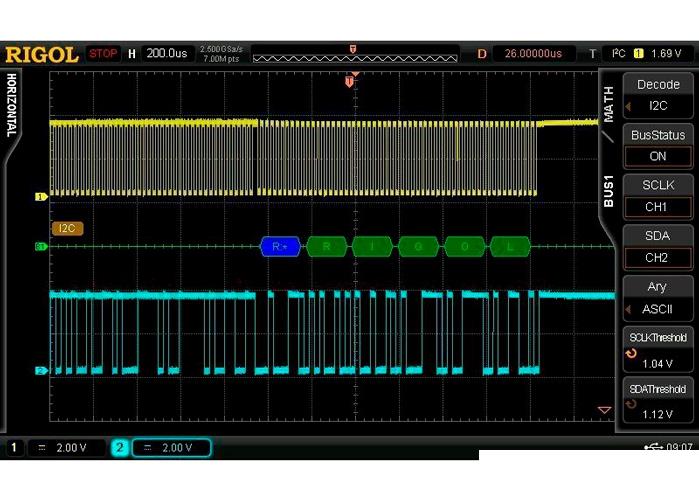
Task: Click the SDAThreshold knob icon
Action: point(631,405)
